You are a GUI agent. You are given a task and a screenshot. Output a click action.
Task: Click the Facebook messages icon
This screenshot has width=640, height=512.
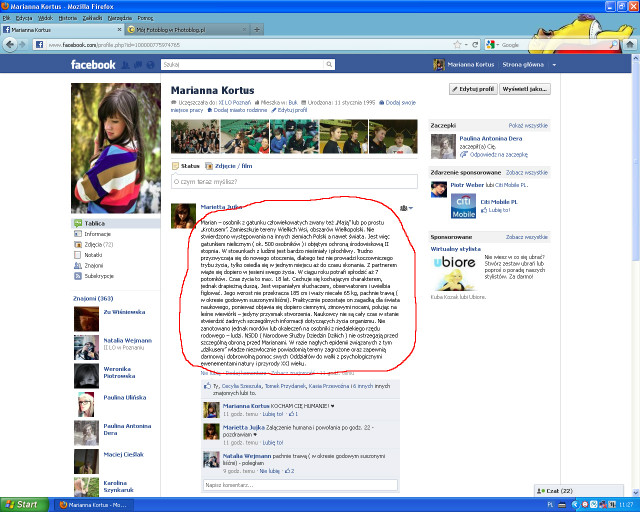pyautogui.click(x=138, y=65)
